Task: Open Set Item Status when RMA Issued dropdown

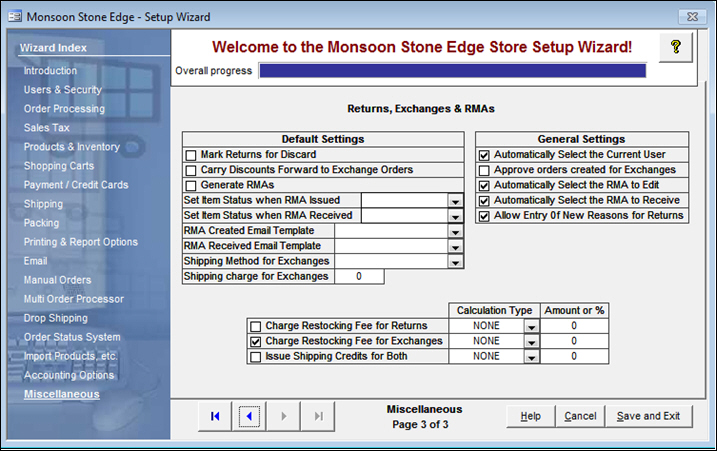Action: 455,201
